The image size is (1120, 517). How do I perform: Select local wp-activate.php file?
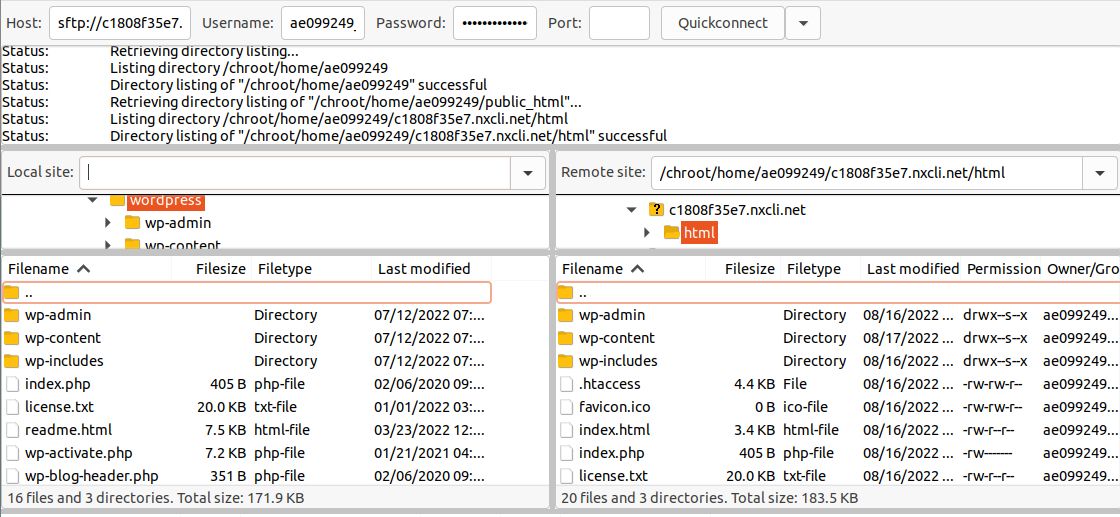tap(247, 453)
